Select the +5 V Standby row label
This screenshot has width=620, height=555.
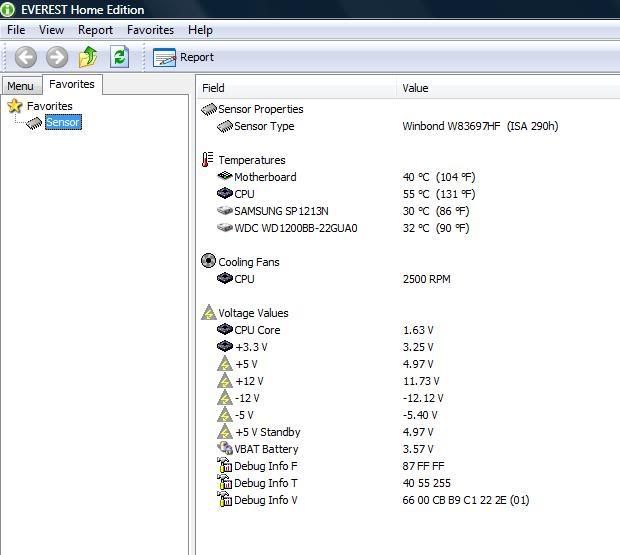(x=268, y=432)
